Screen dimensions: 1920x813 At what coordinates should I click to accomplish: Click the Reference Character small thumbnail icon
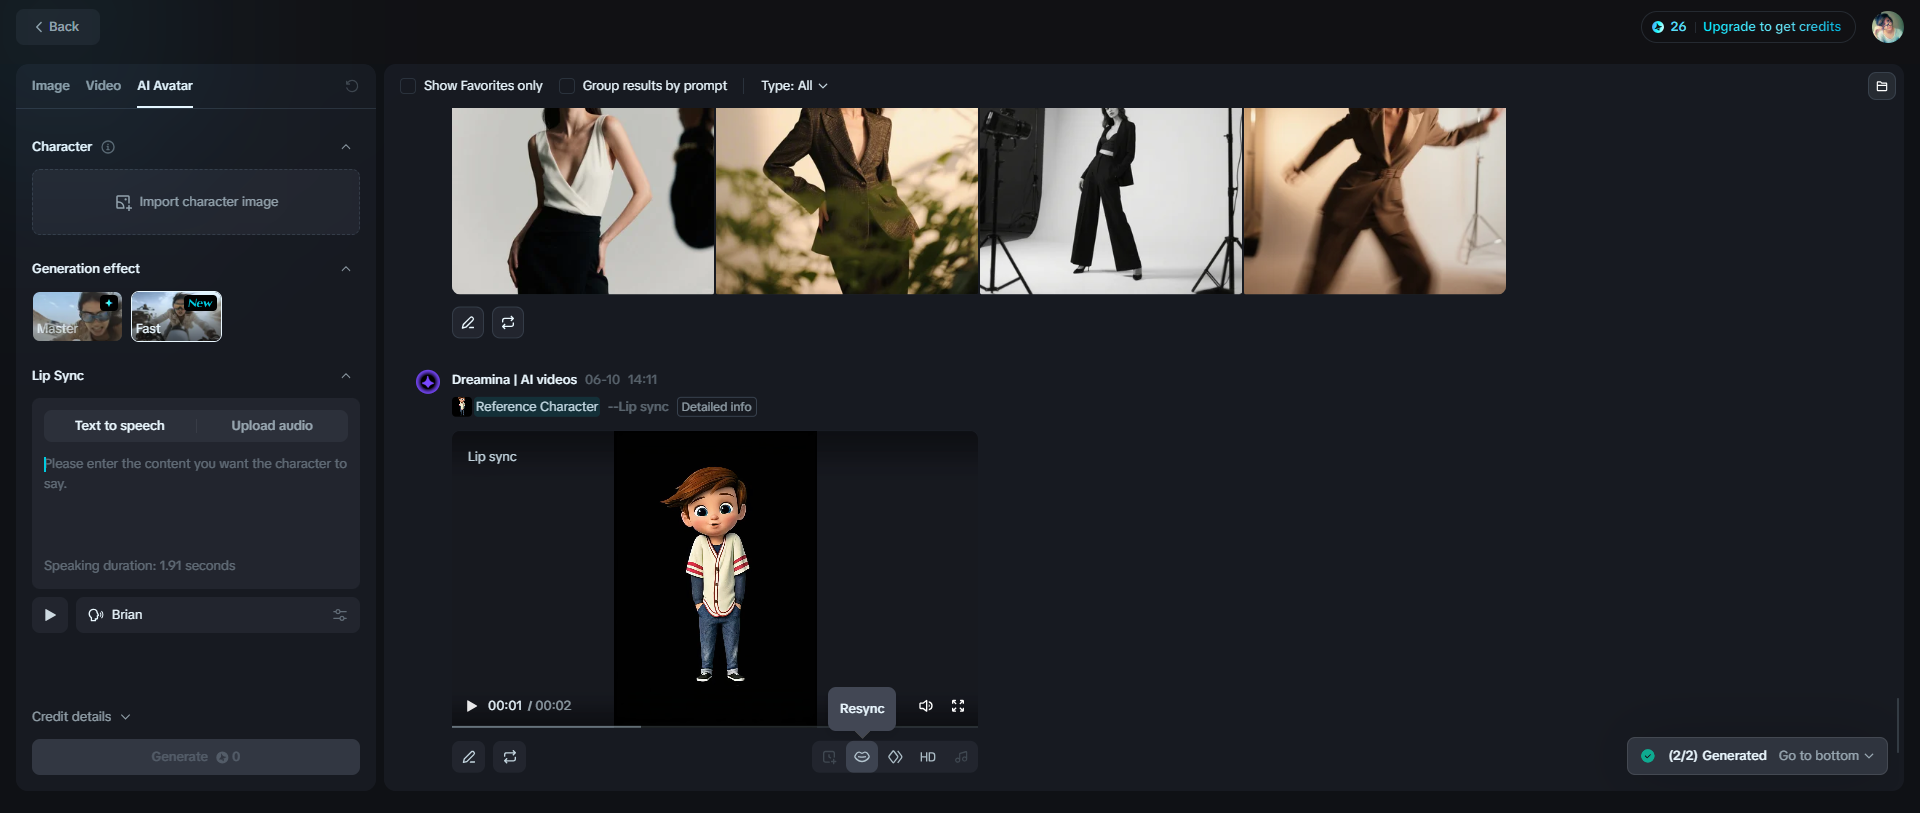[x=461, y=406]
